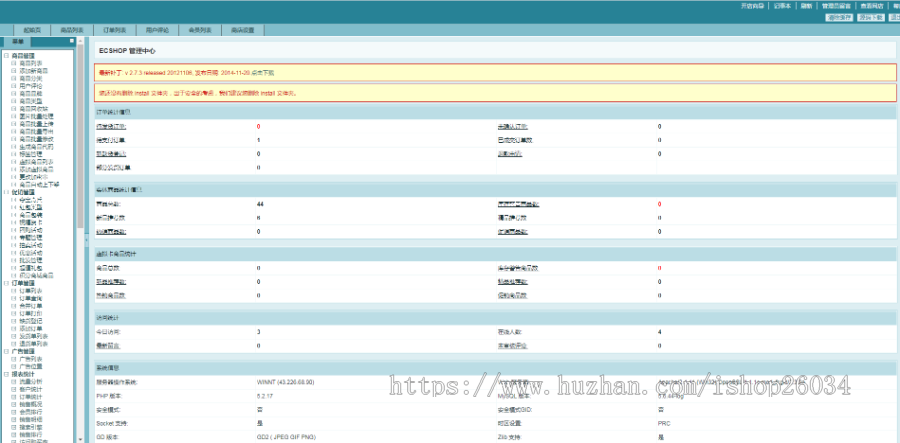Screen dimensions: 900x443
Task: Open 拍卖活动 in the sidebar tree
Action: pyautogui.click(x=30, y=245)
